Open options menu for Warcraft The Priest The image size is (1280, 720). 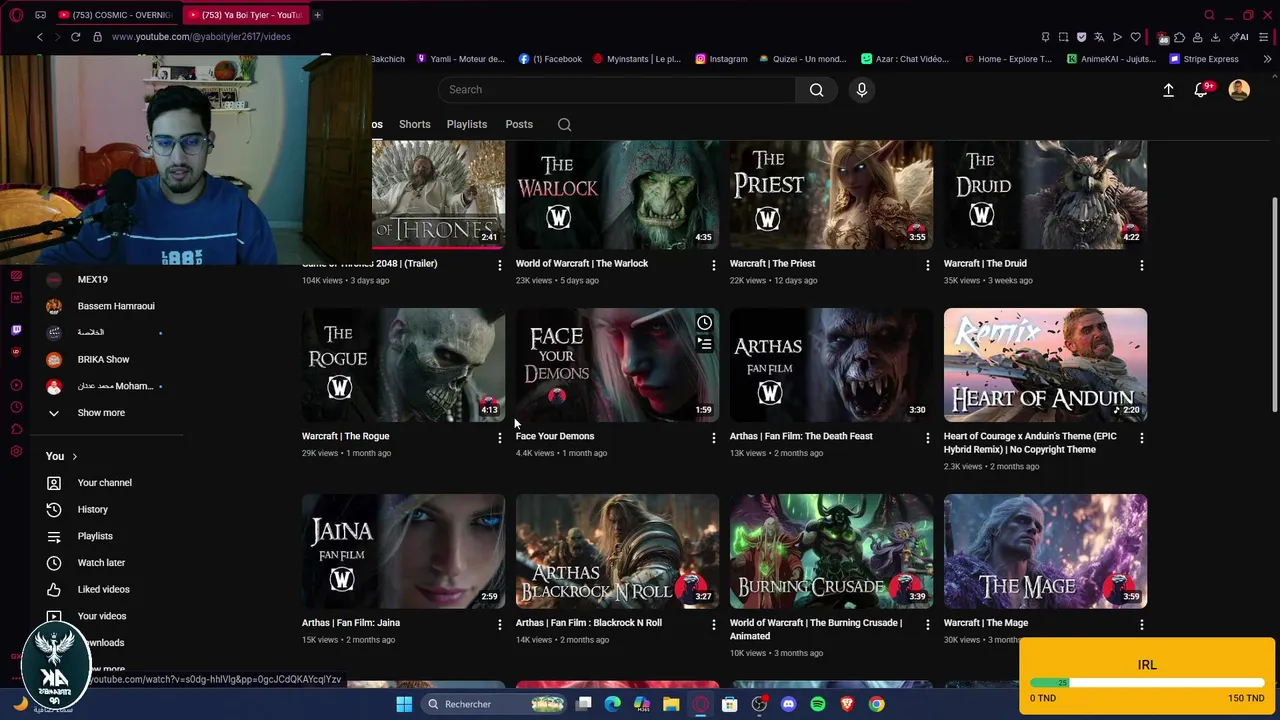927,265
